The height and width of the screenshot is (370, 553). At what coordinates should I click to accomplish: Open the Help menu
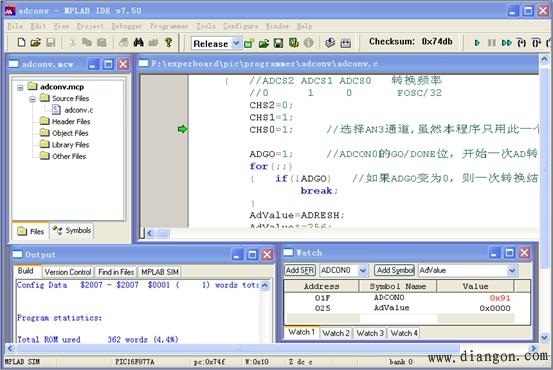[x=304, y=26]
